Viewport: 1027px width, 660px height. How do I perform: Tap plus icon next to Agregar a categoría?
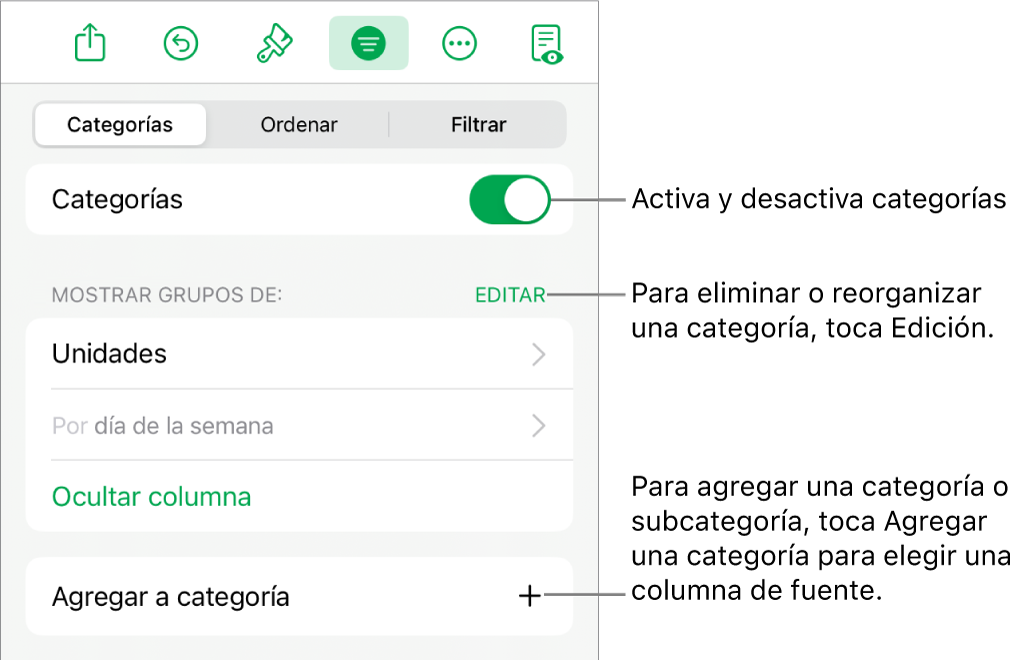529,596
